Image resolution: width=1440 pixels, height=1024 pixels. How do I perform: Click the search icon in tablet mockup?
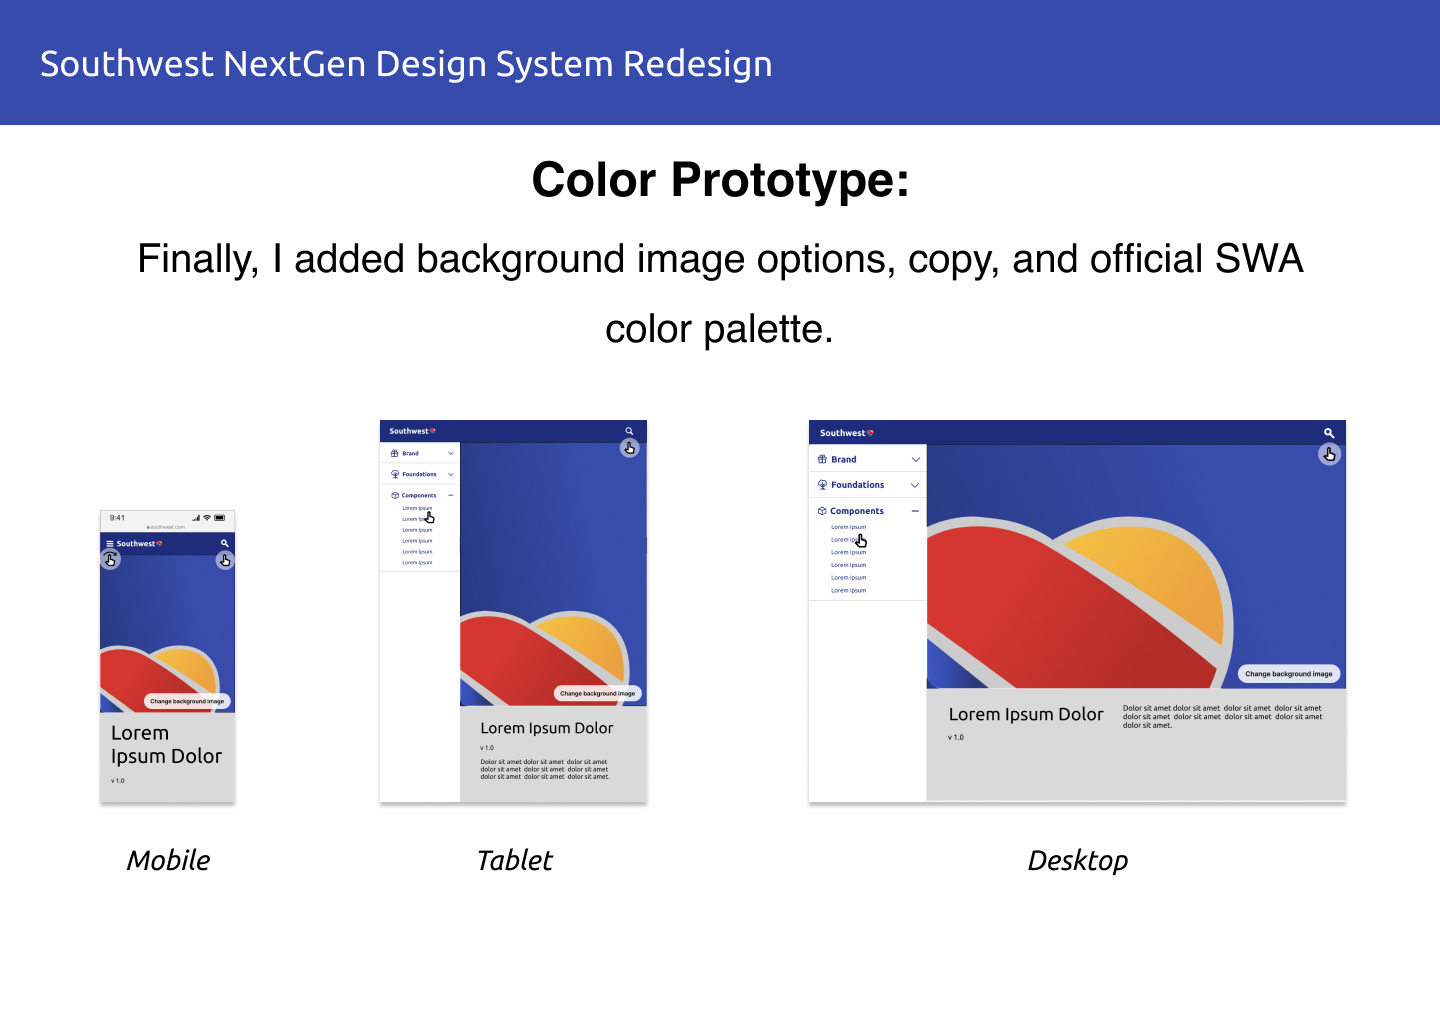629,431
